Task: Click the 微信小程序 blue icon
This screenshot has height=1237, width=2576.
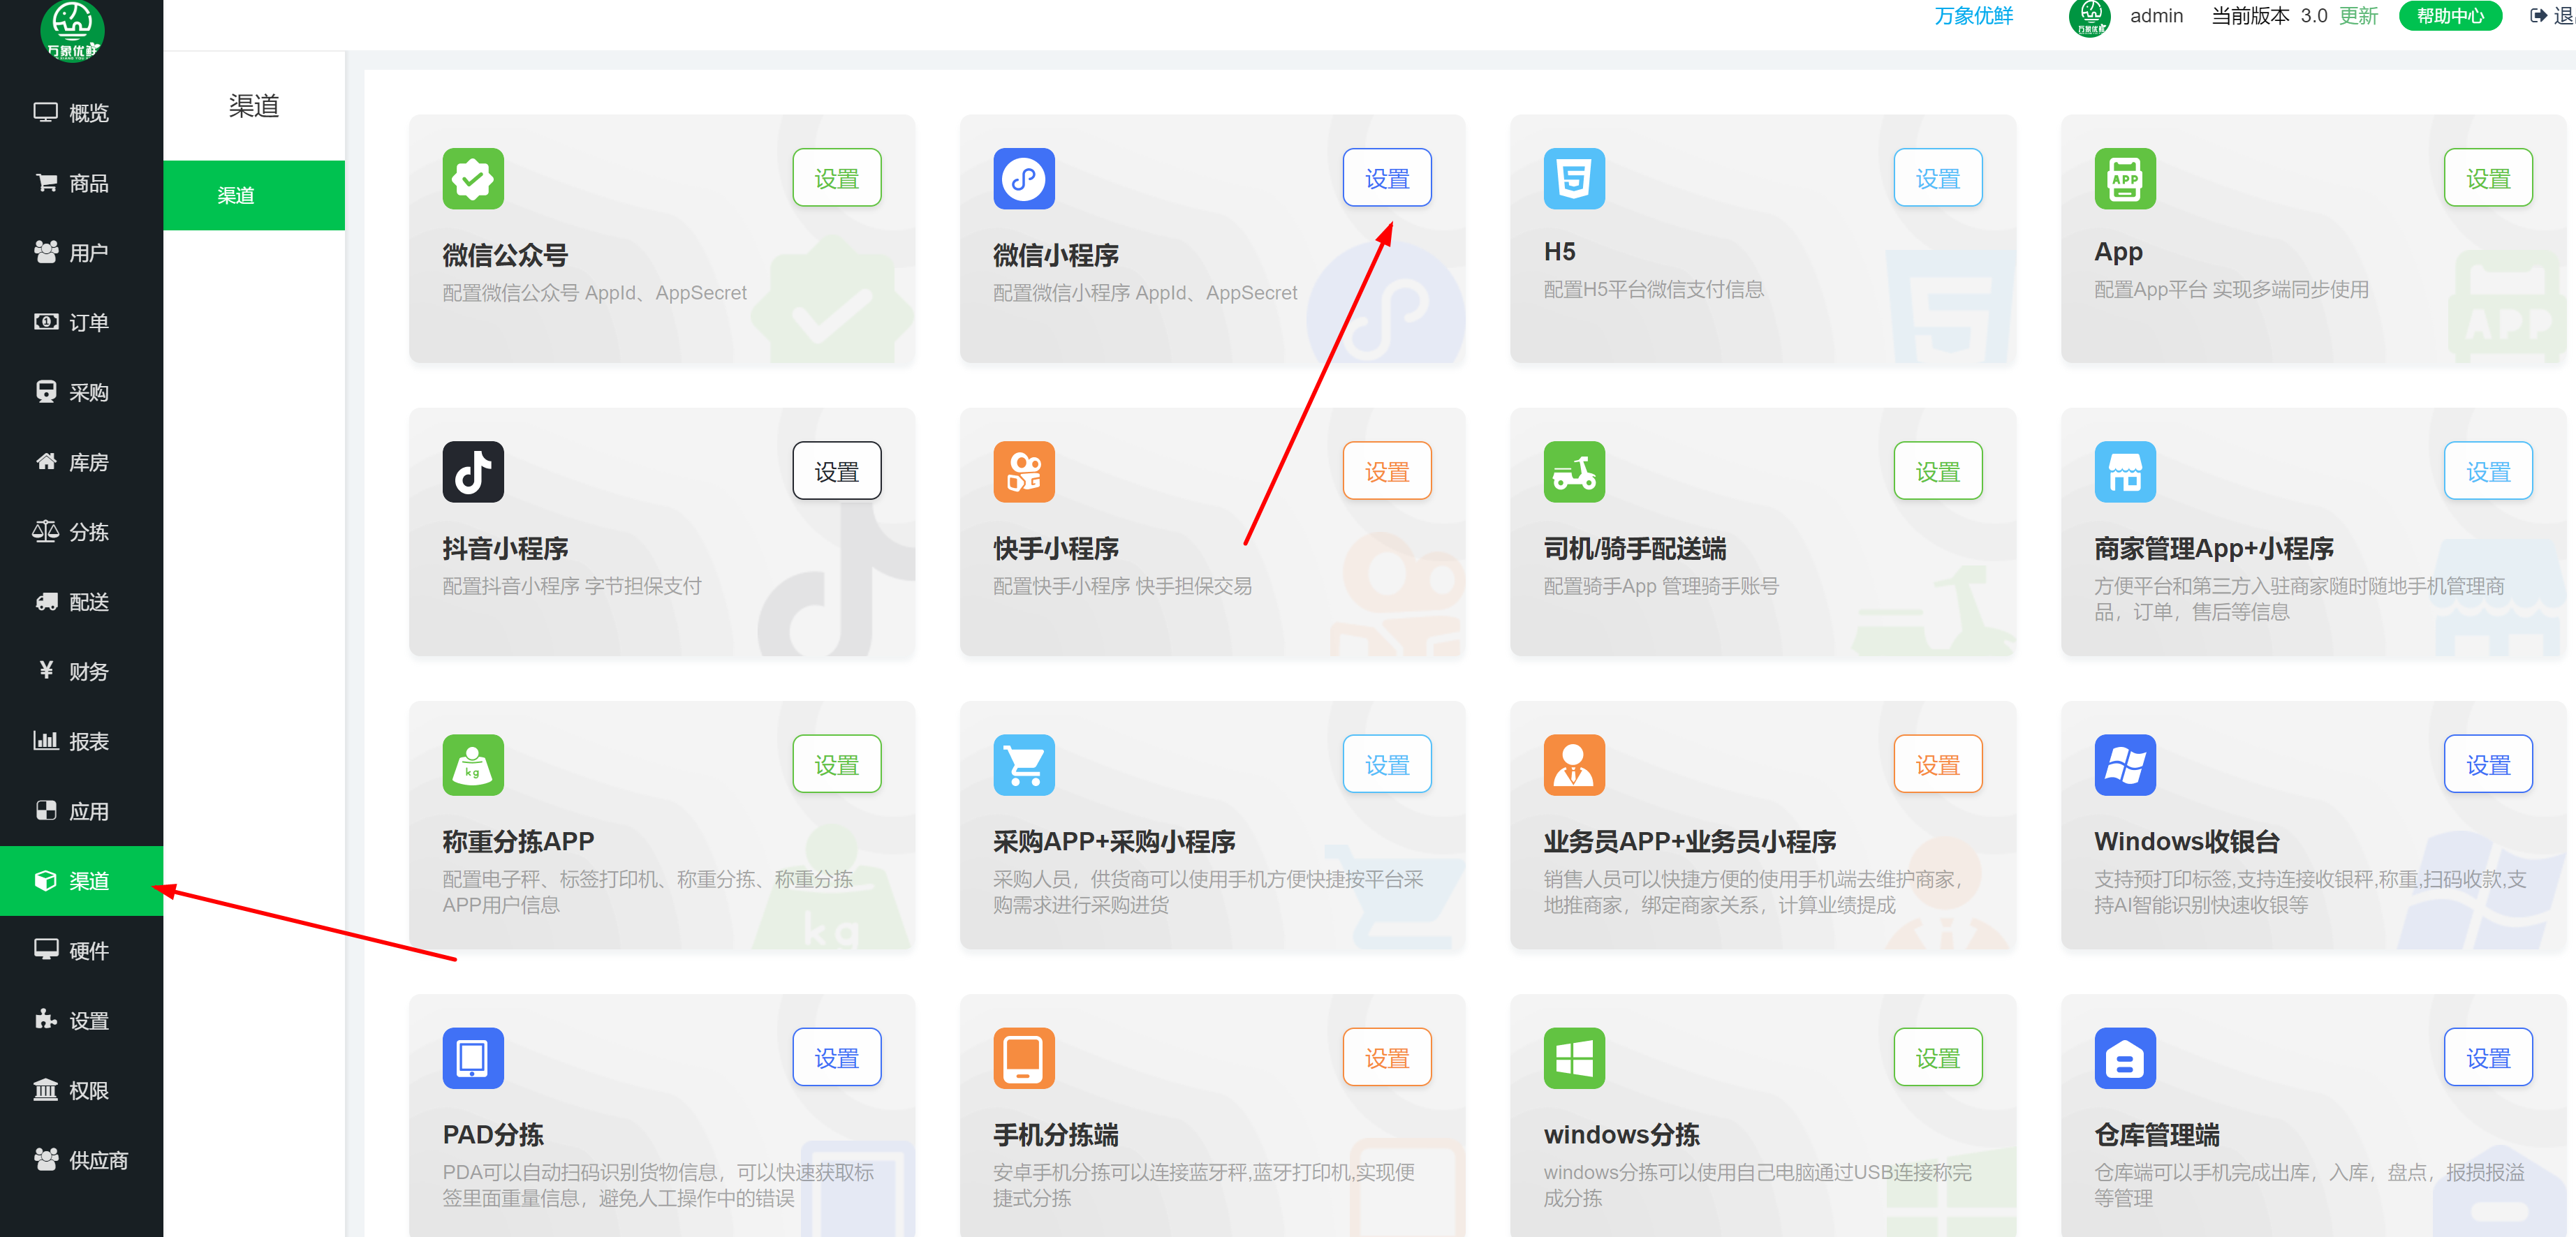Action: [1023, 179]
